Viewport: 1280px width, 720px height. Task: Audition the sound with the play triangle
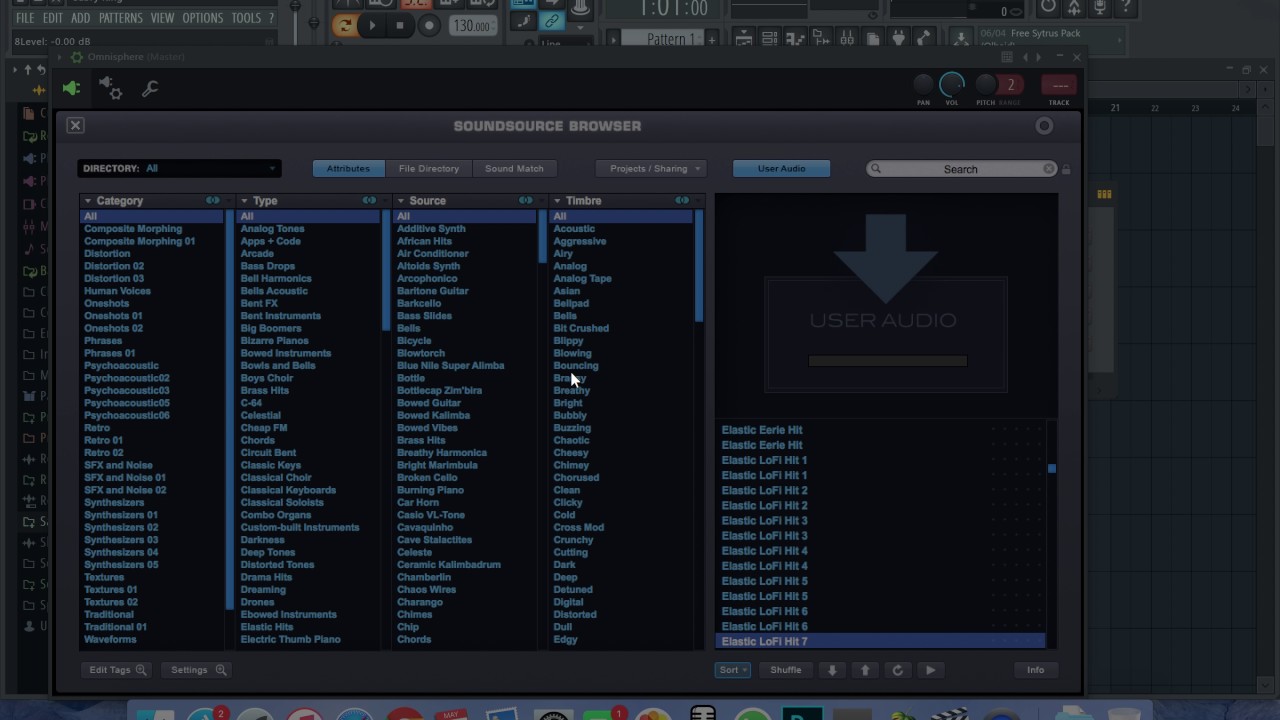coord(930,670)
